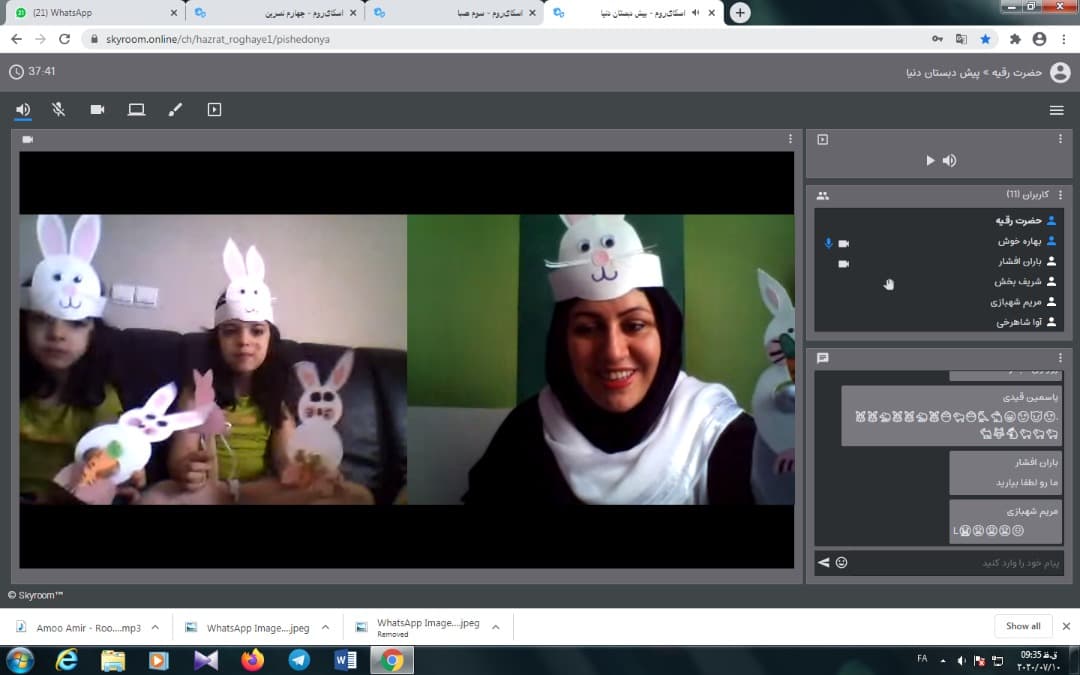Screen dimensions: 1080x675
Task: Open the media player icon in toolbar
Action: click(x=214, y=110)
